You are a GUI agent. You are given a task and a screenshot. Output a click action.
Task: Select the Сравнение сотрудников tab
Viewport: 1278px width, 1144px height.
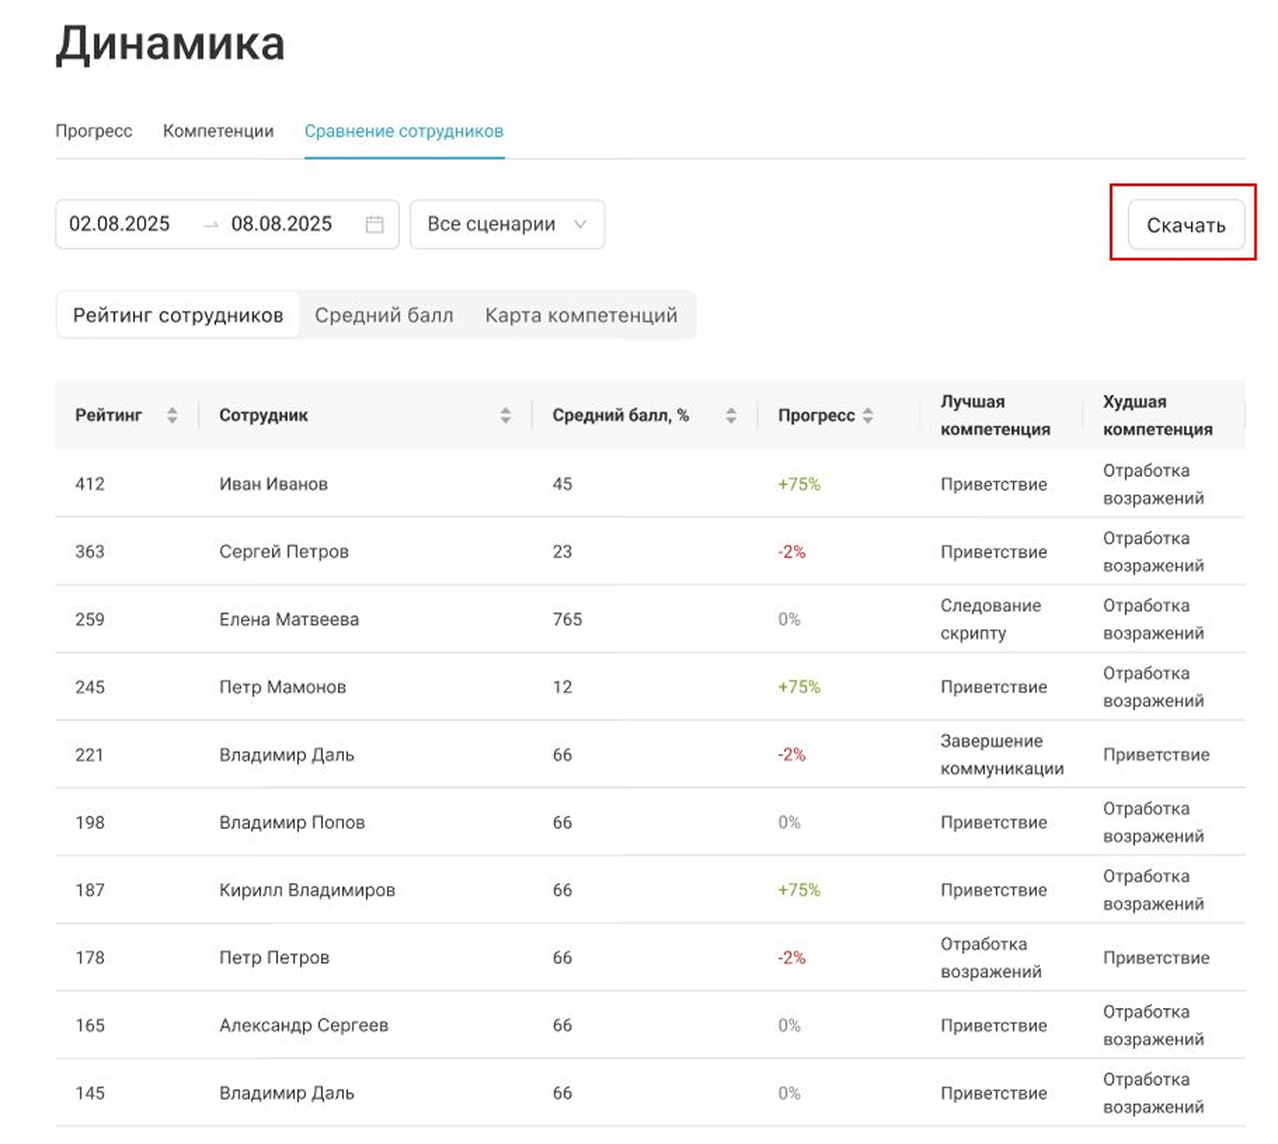[x=404, y=131]
